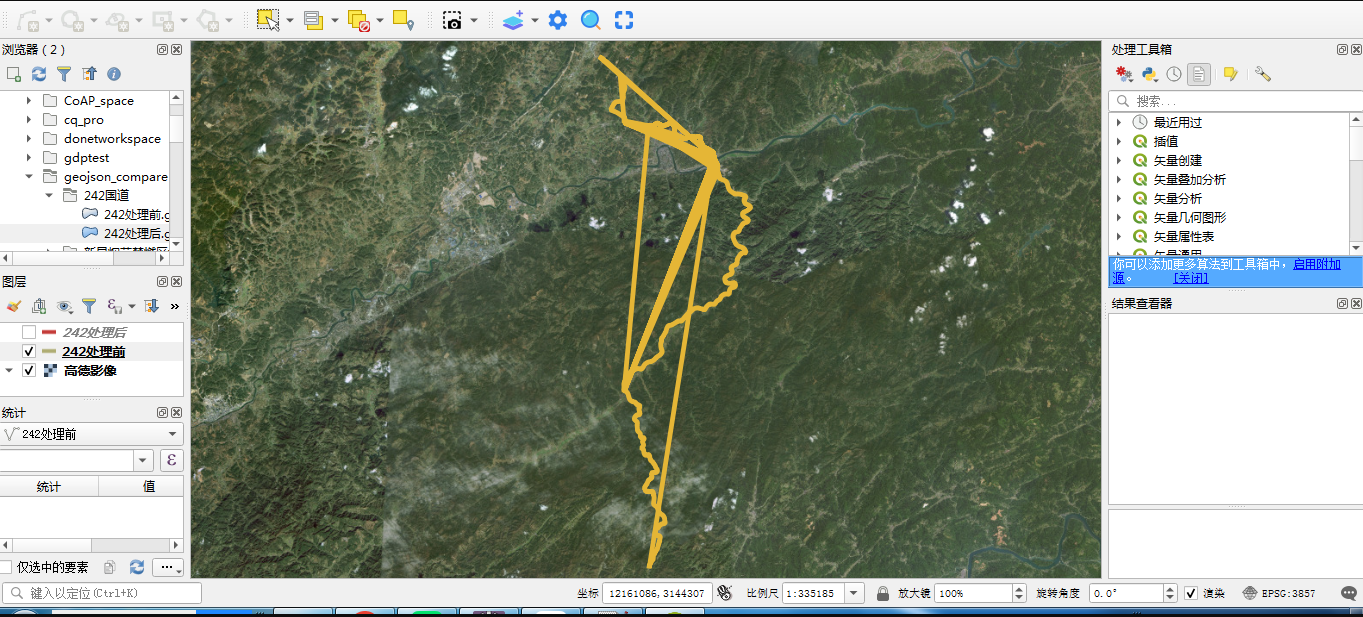This screenshot has width=1363, height=617.
Task: Filter the Browser panel tree
Action: tap(64, 74)
